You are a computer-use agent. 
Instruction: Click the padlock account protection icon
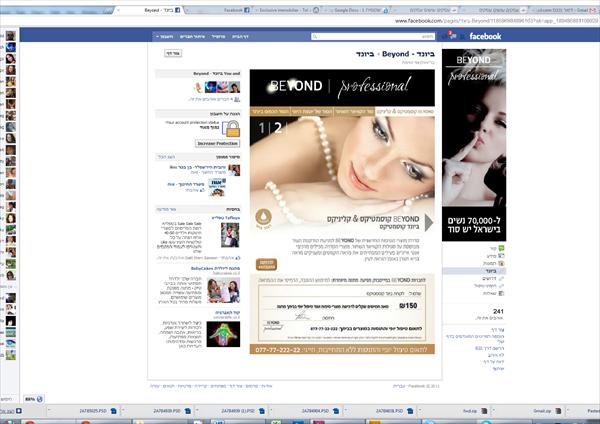(231, 129)
